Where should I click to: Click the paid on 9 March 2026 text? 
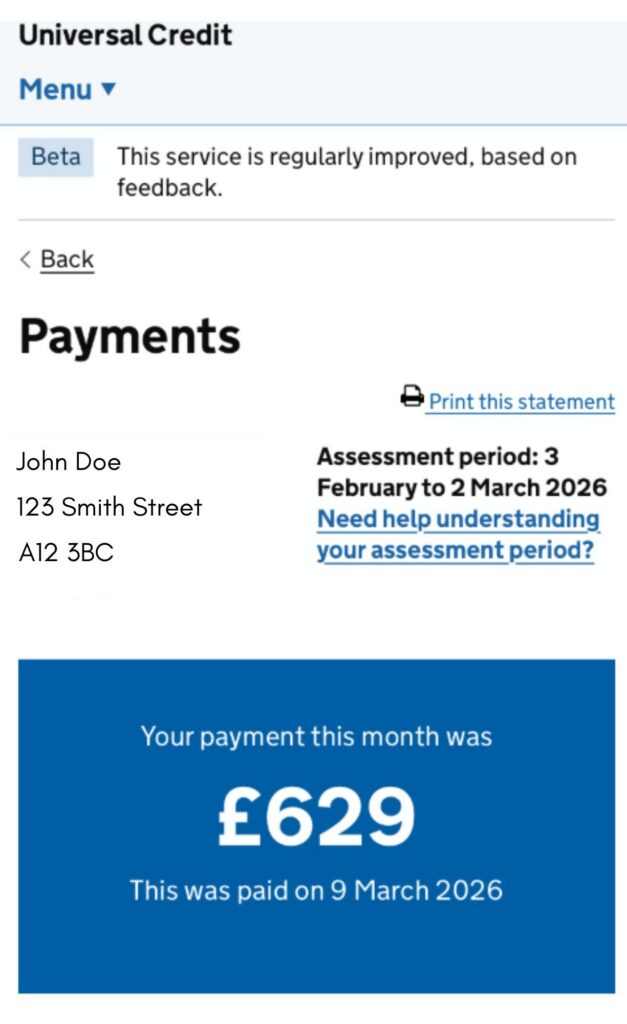(316, 890)
